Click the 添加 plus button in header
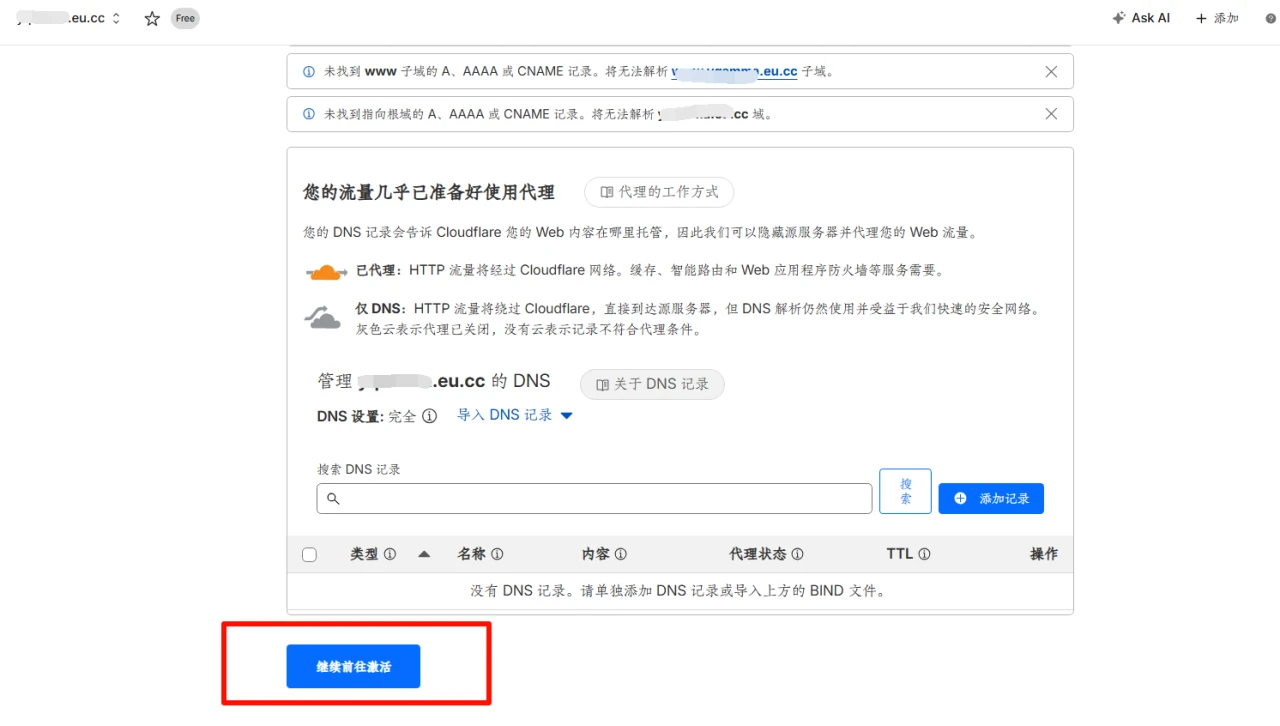Screen dimensions: 1280x726 tap(1217, 18)
